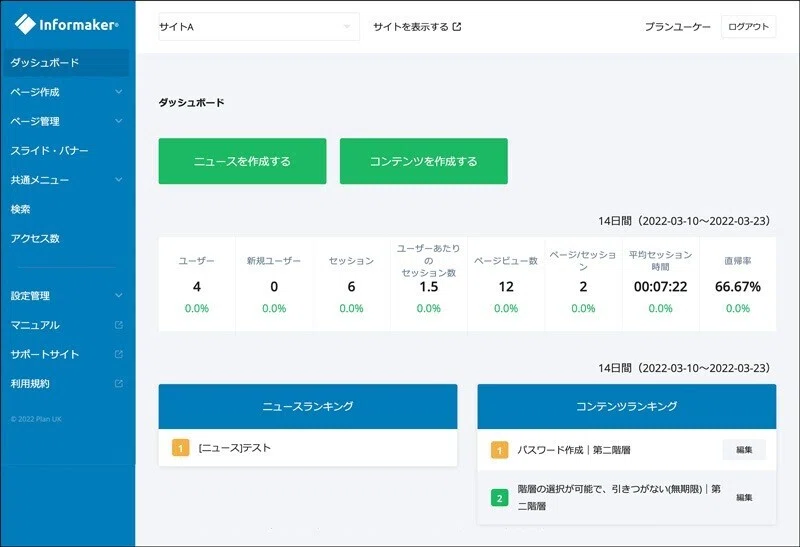Expand the ページ管理 menu chevron
Image resolution: width=800 pixels, height=547 pixels.
tap(118, 121)
